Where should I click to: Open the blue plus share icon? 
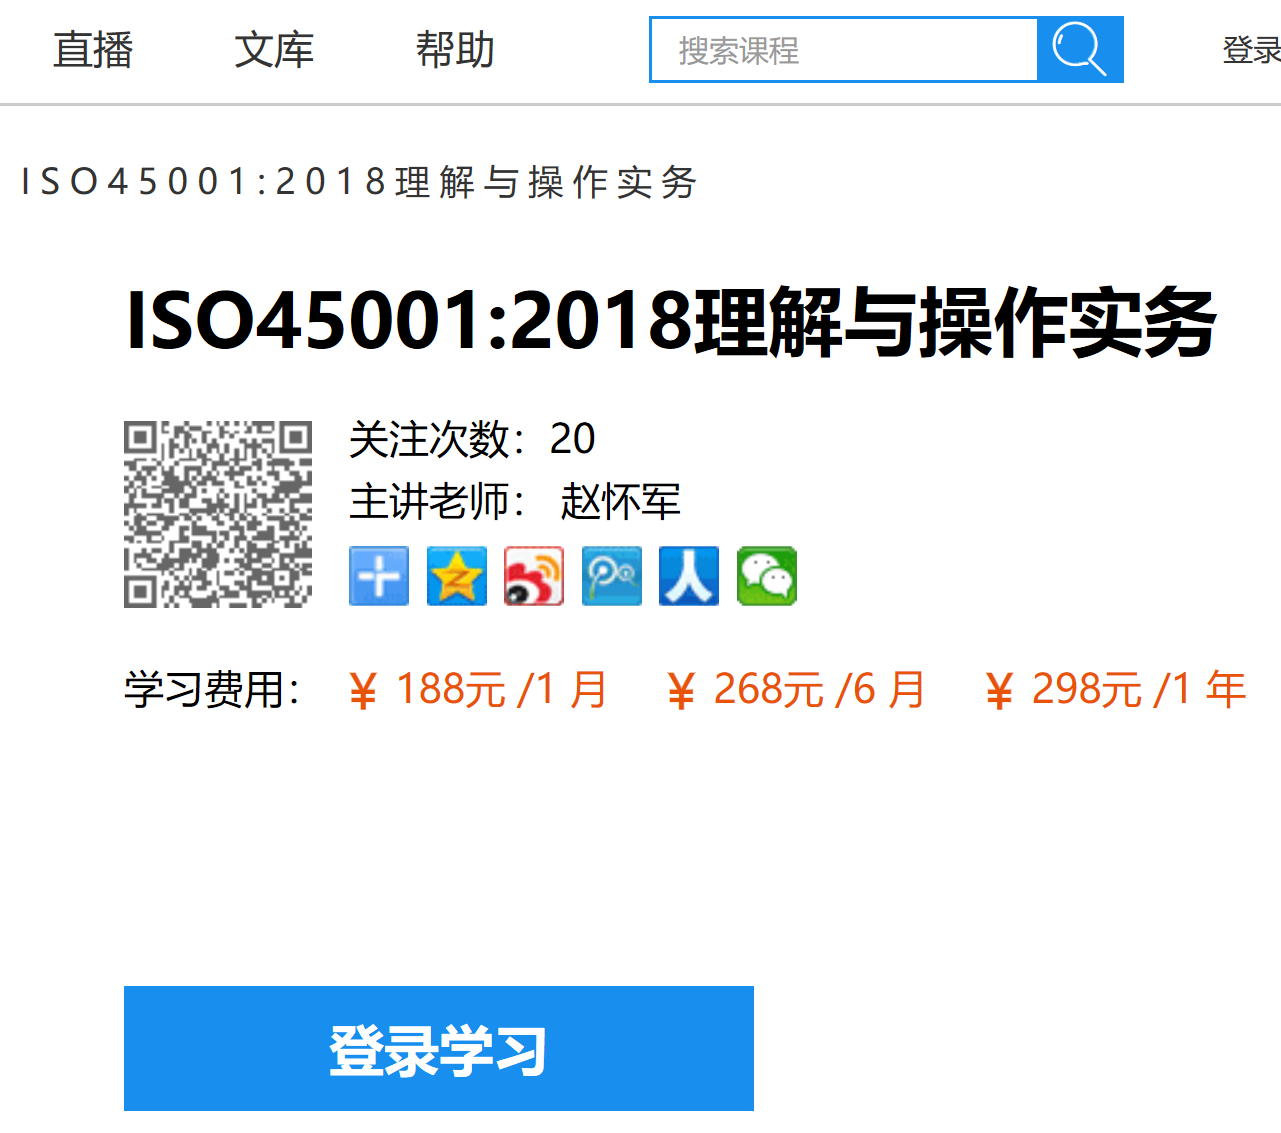tap(379, 576)
